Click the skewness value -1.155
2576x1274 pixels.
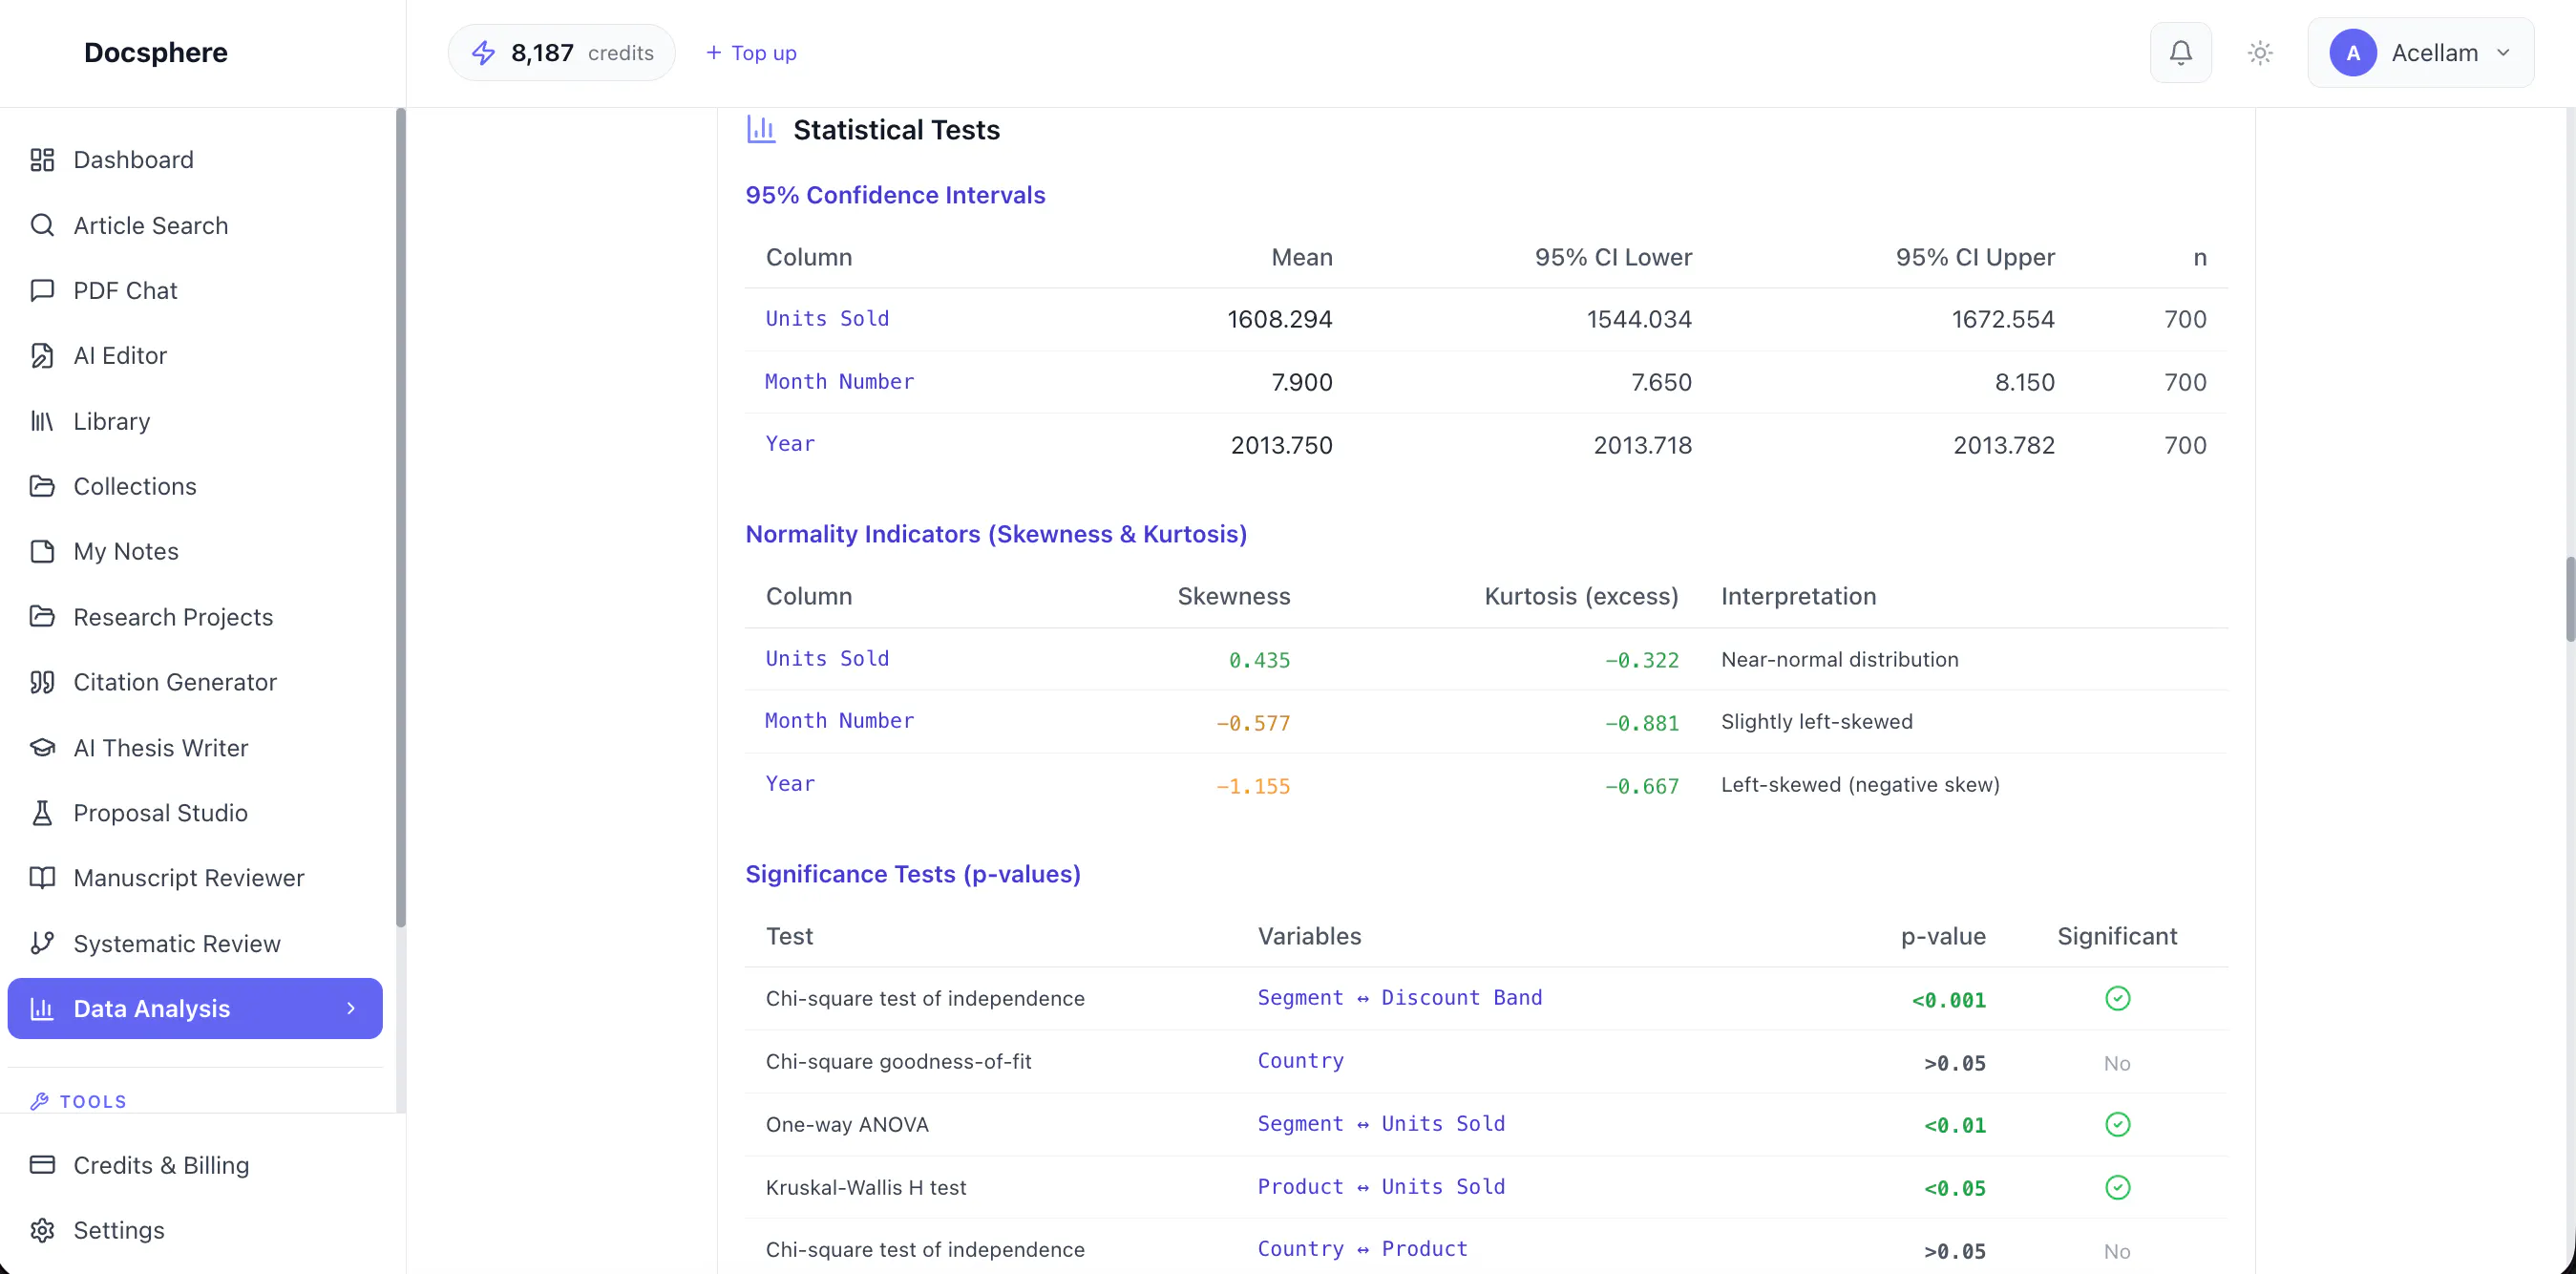point(1252,786)
